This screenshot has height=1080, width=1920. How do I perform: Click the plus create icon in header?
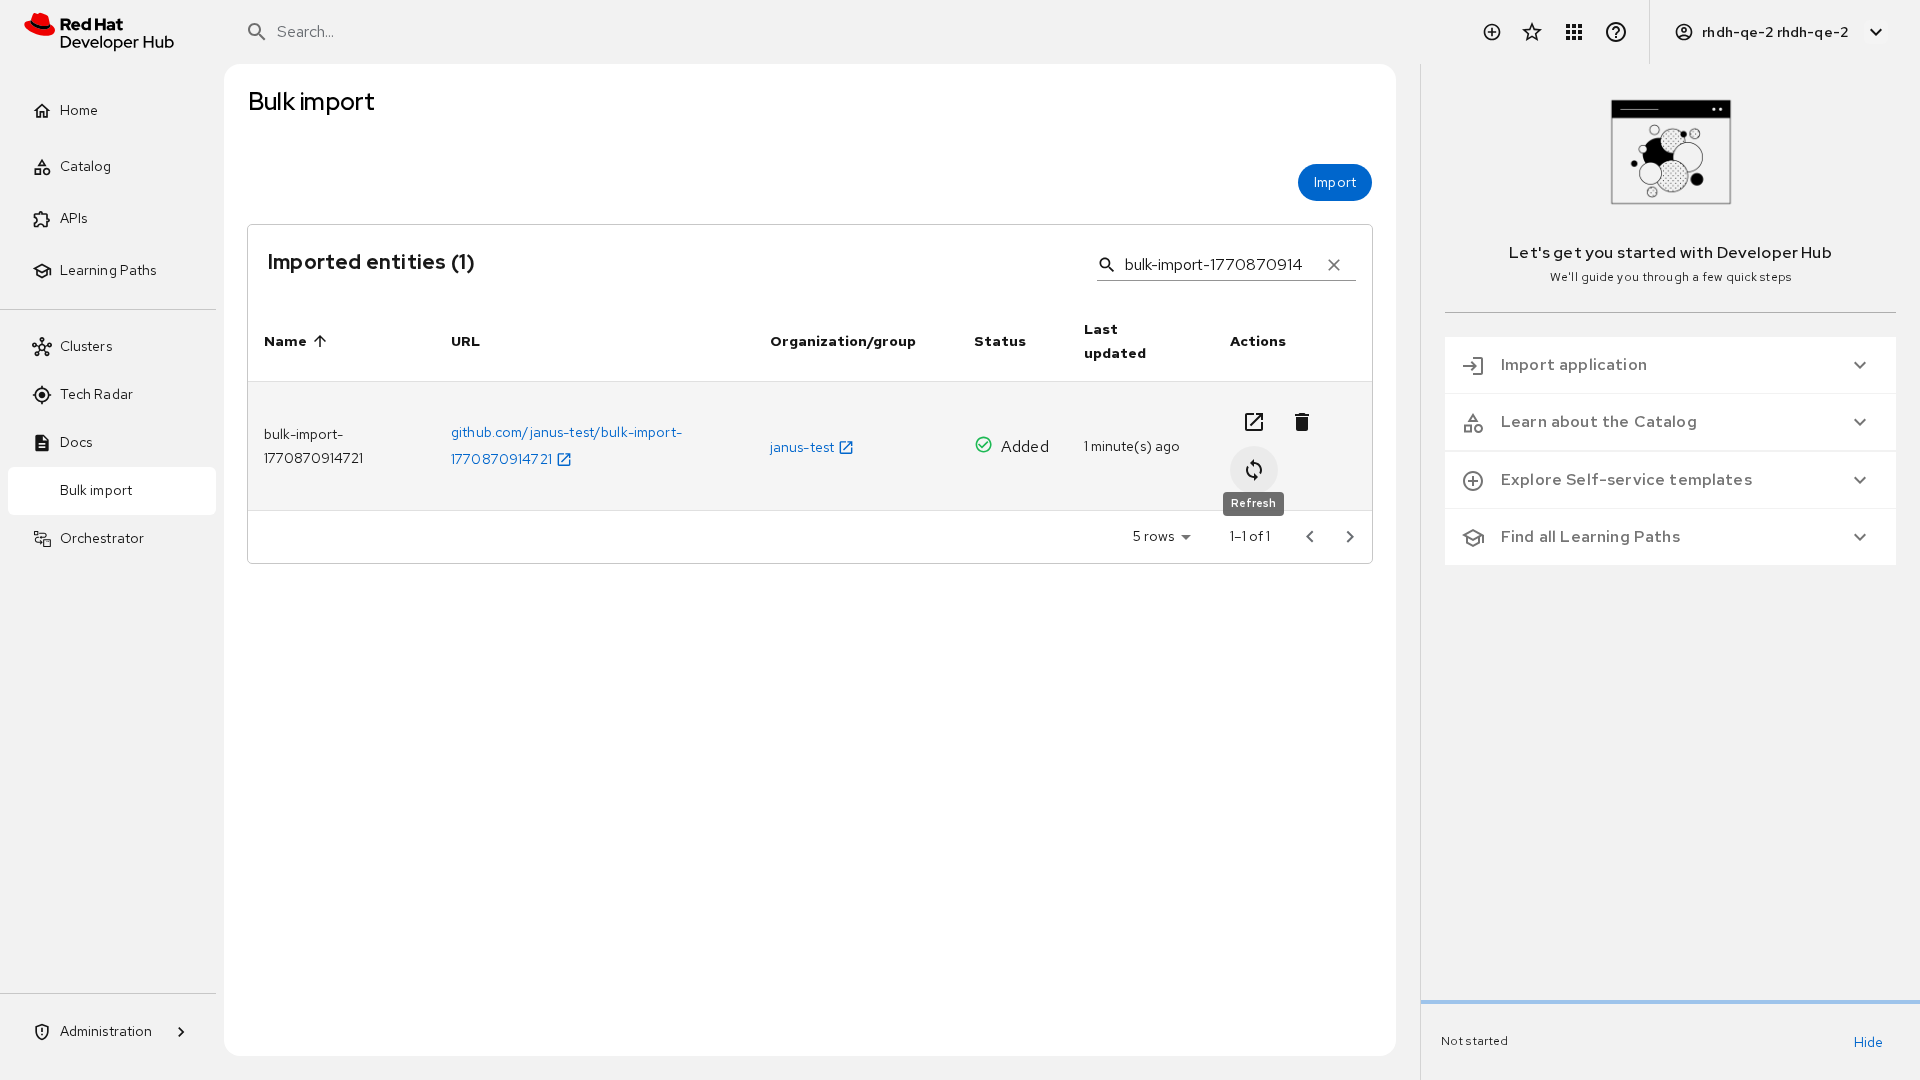point(1491,32)
